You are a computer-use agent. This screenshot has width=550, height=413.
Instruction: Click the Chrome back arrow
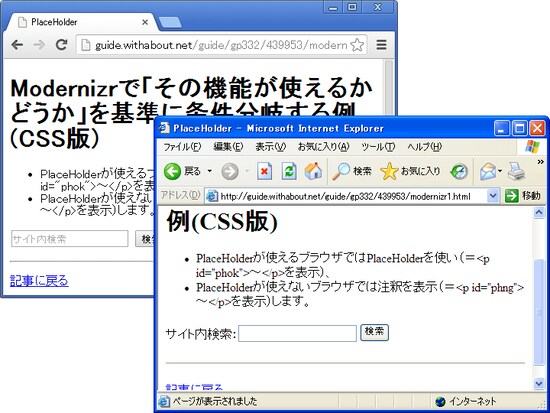click(x=17, y=45)
